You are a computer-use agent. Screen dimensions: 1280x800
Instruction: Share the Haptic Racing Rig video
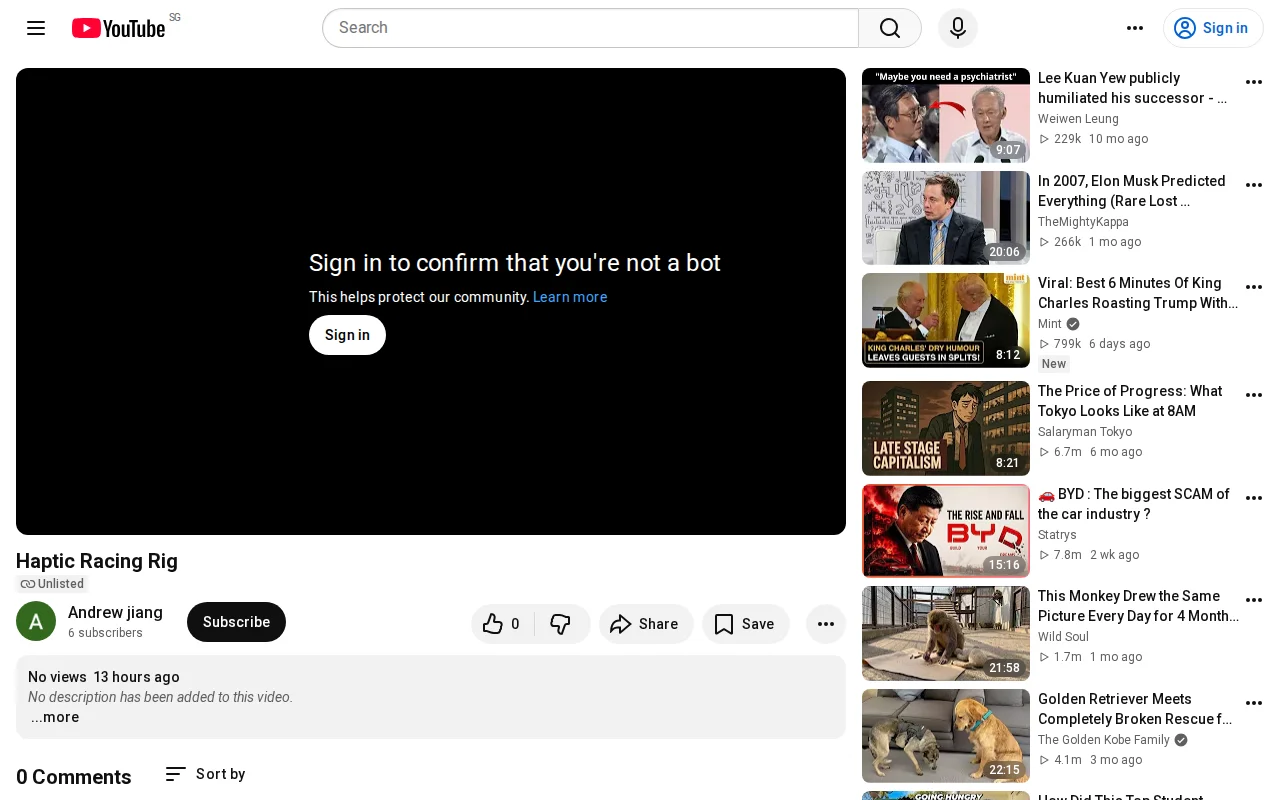645,624
